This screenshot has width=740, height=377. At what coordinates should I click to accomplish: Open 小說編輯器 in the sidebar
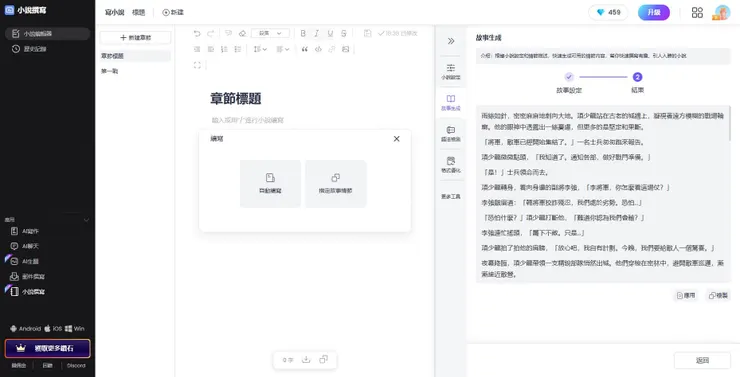pyautogui.click(x=47, y=34)
